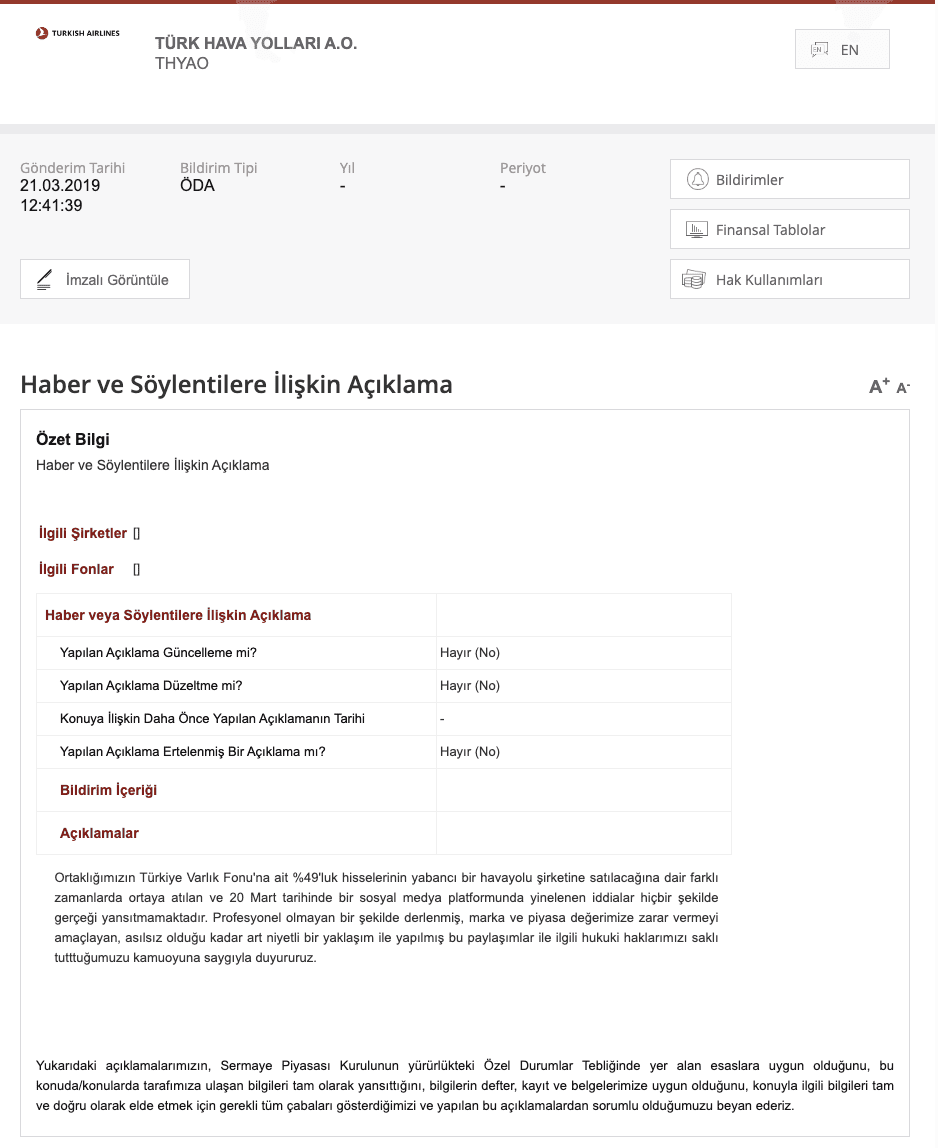Click the Özet Bilgi heading
938x1148 pixels.
73,439
